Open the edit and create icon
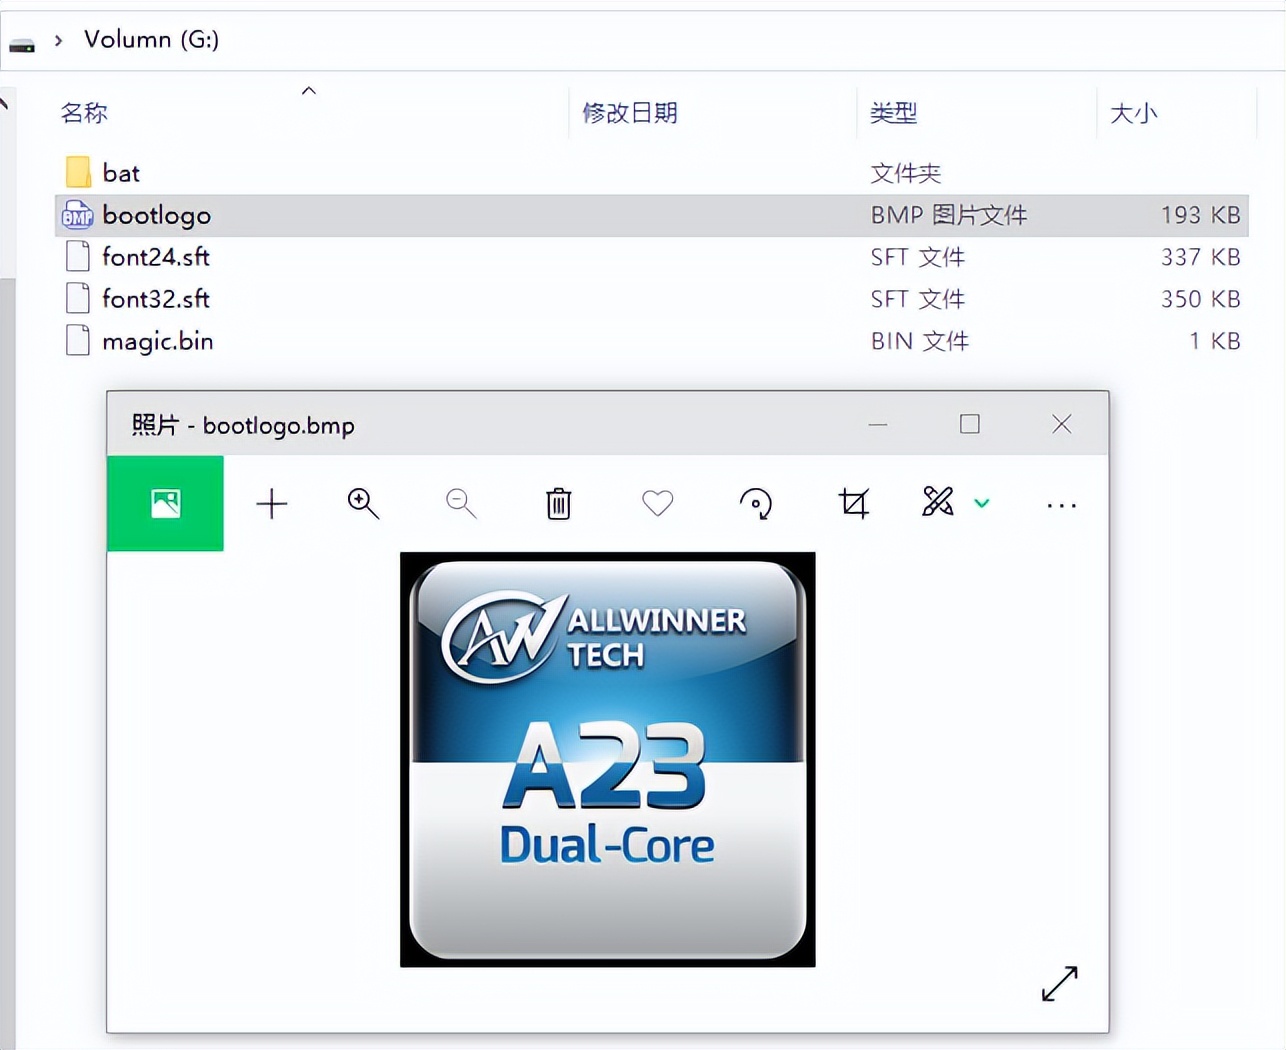 [x=938, y=502]
